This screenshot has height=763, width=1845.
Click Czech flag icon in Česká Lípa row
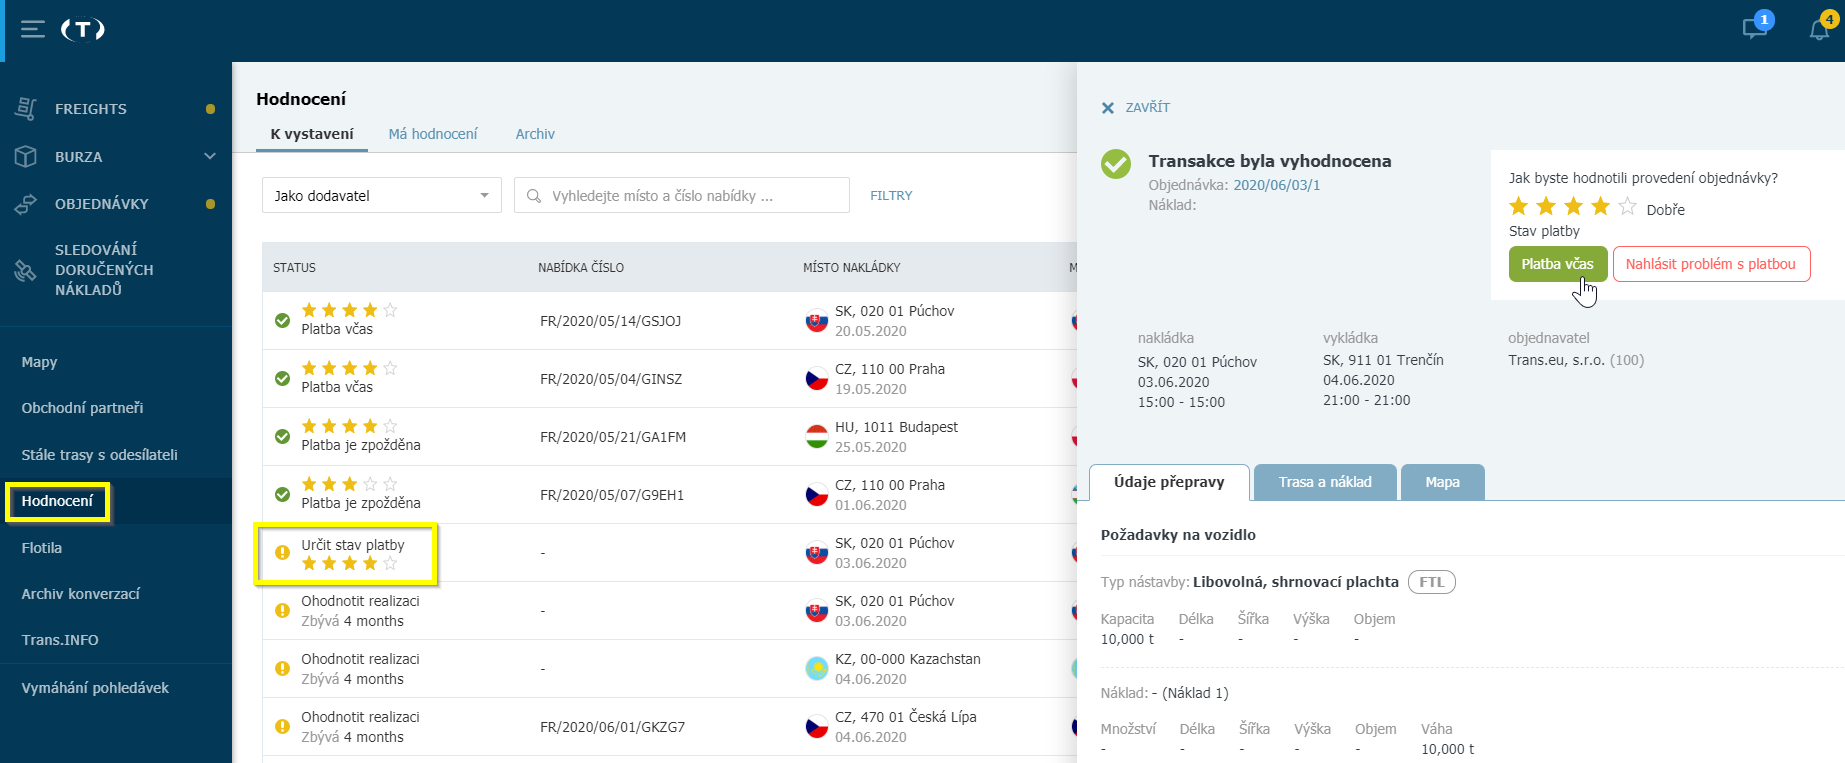[x=817, y=727]
